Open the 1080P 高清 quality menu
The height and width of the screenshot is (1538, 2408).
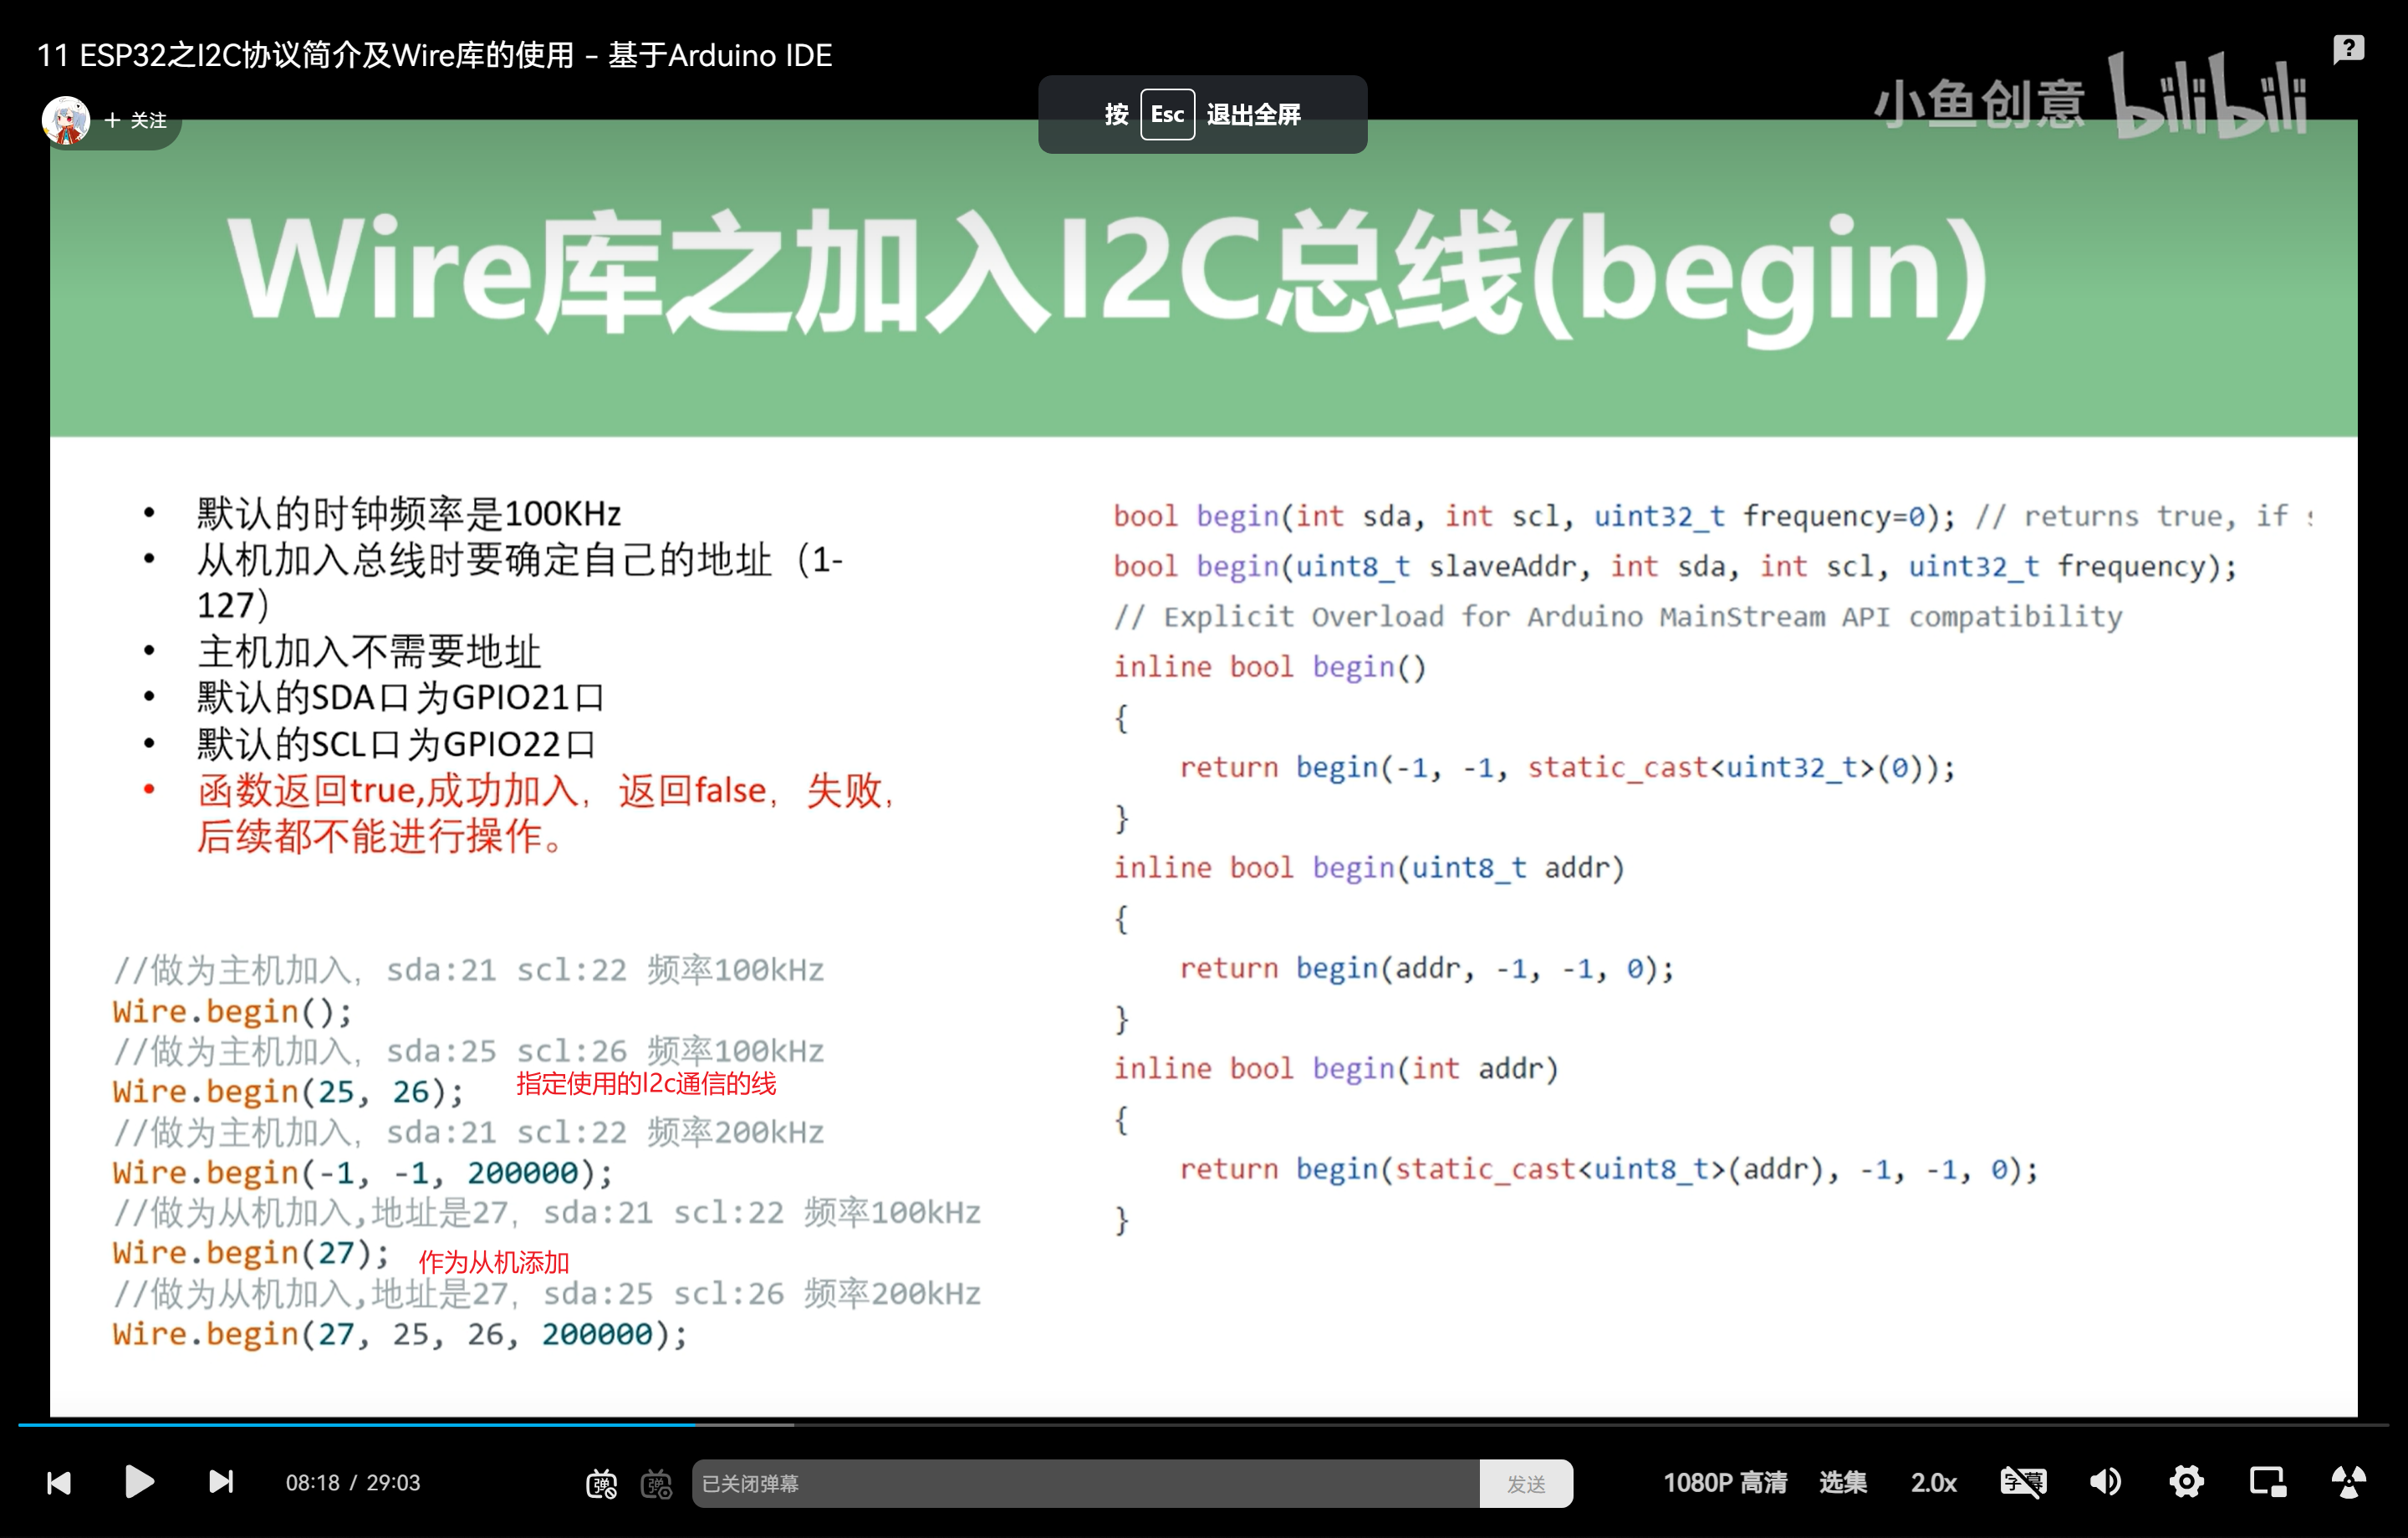(1724, 1482)
